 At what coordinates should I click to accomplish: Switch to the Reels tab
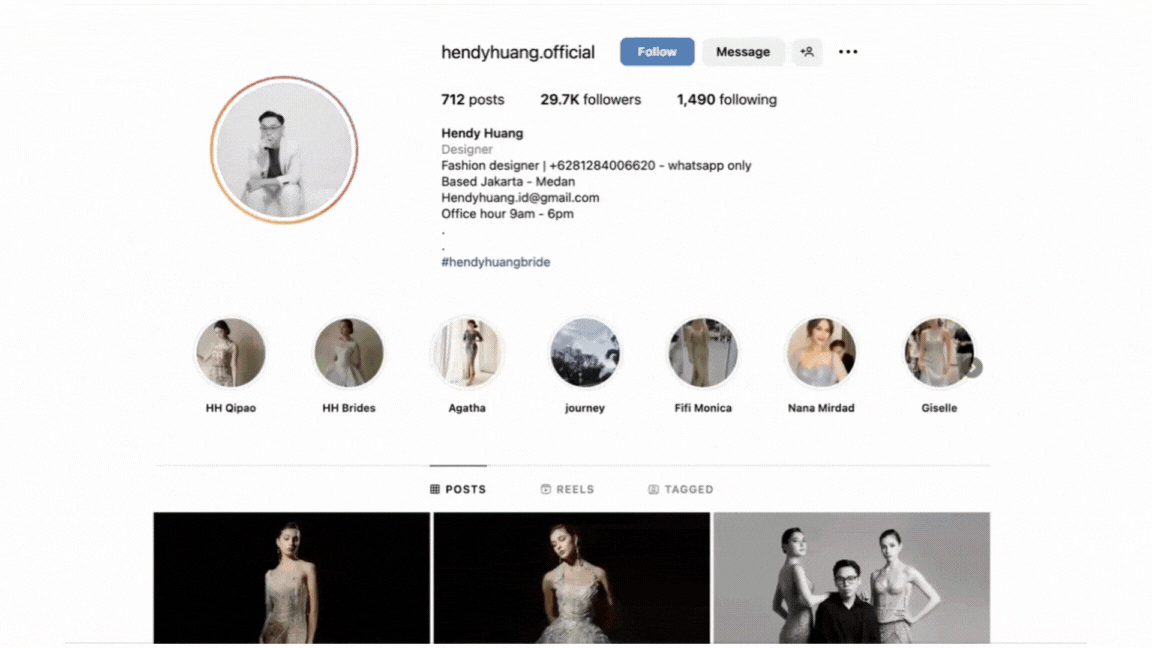[567, 489]
